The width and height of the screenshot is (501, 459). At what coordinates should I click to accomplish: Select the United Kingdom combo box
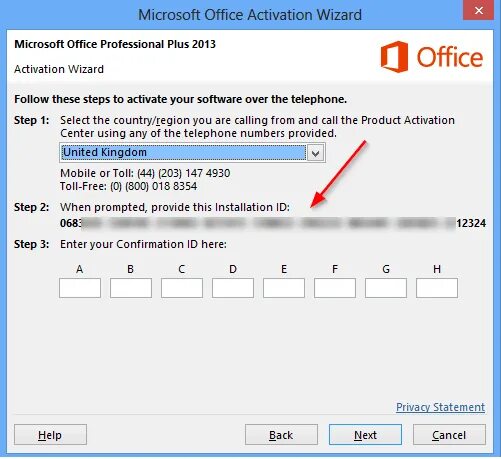point(192,153)
